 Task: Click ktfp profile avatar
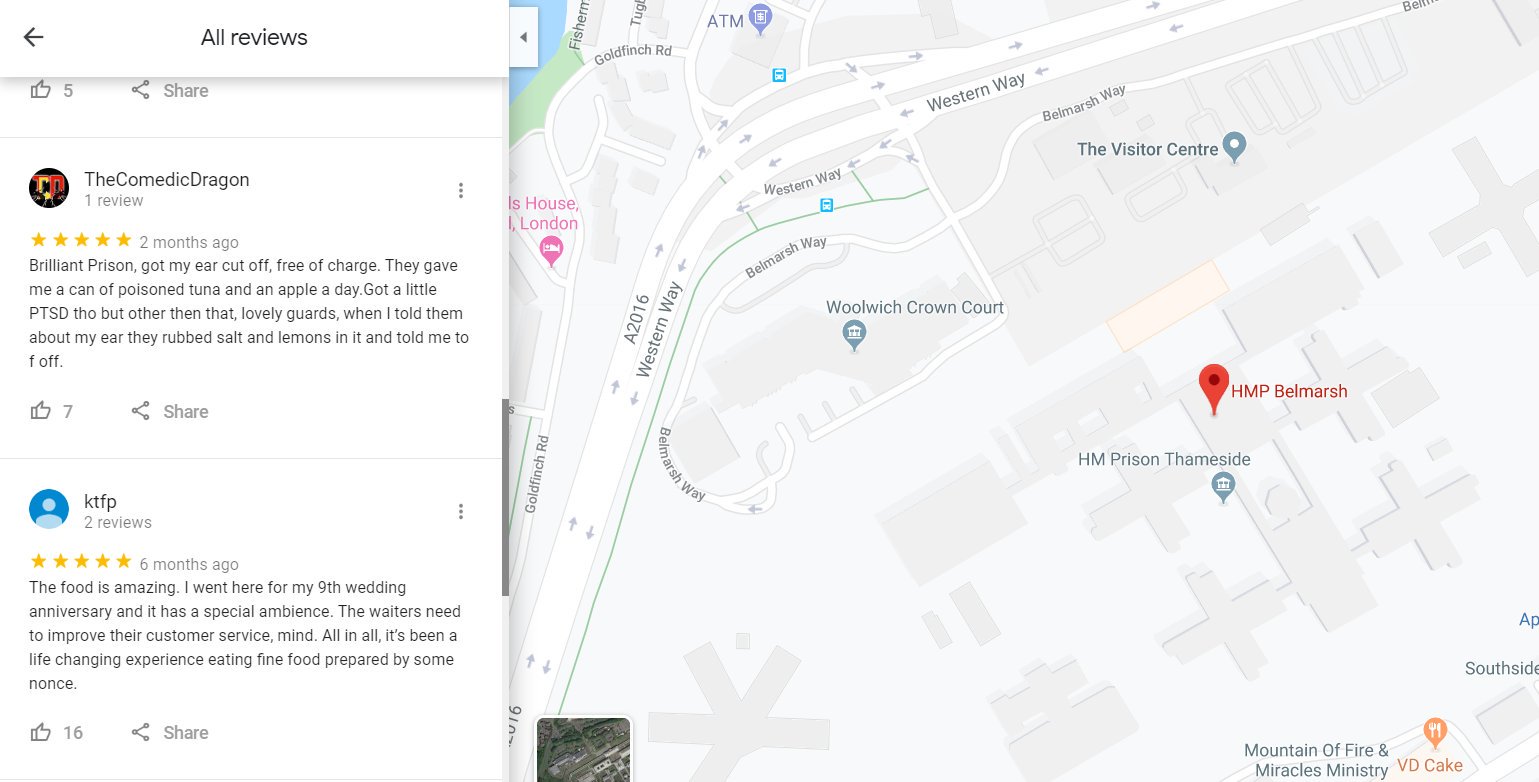tap(49, 509)
